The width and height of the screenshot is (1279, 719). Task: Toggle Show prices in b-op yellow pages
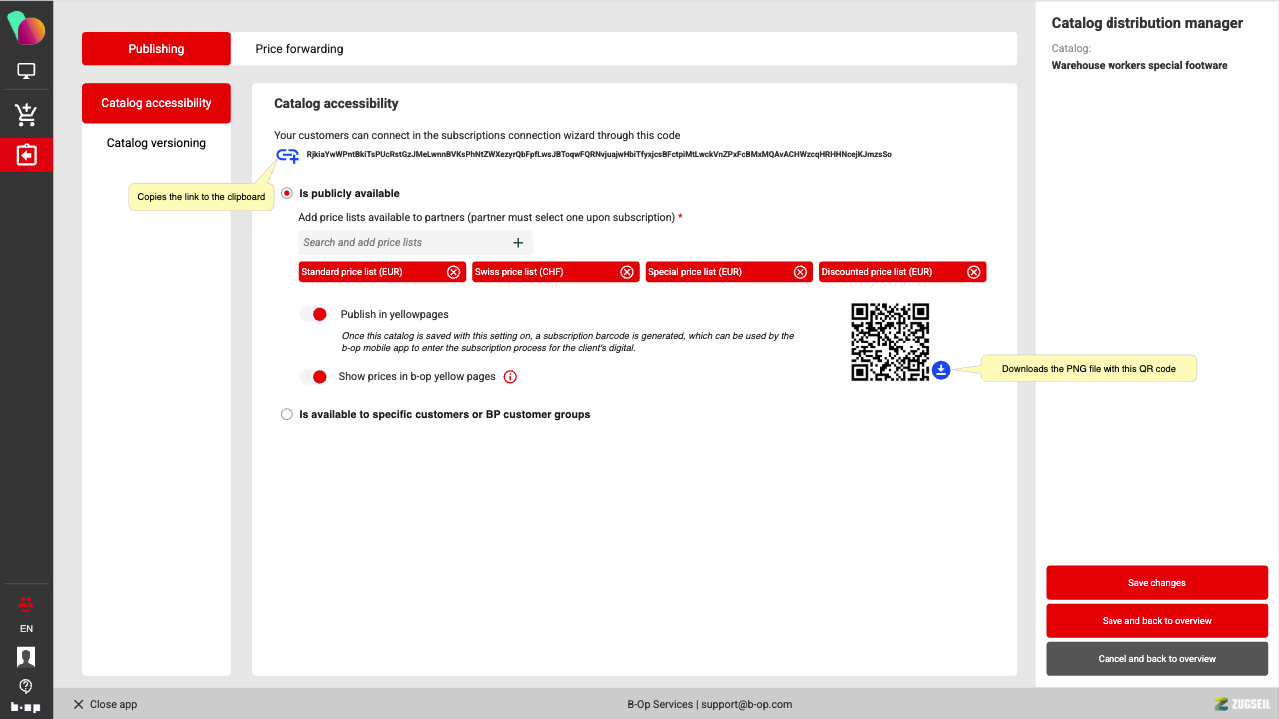314,377
